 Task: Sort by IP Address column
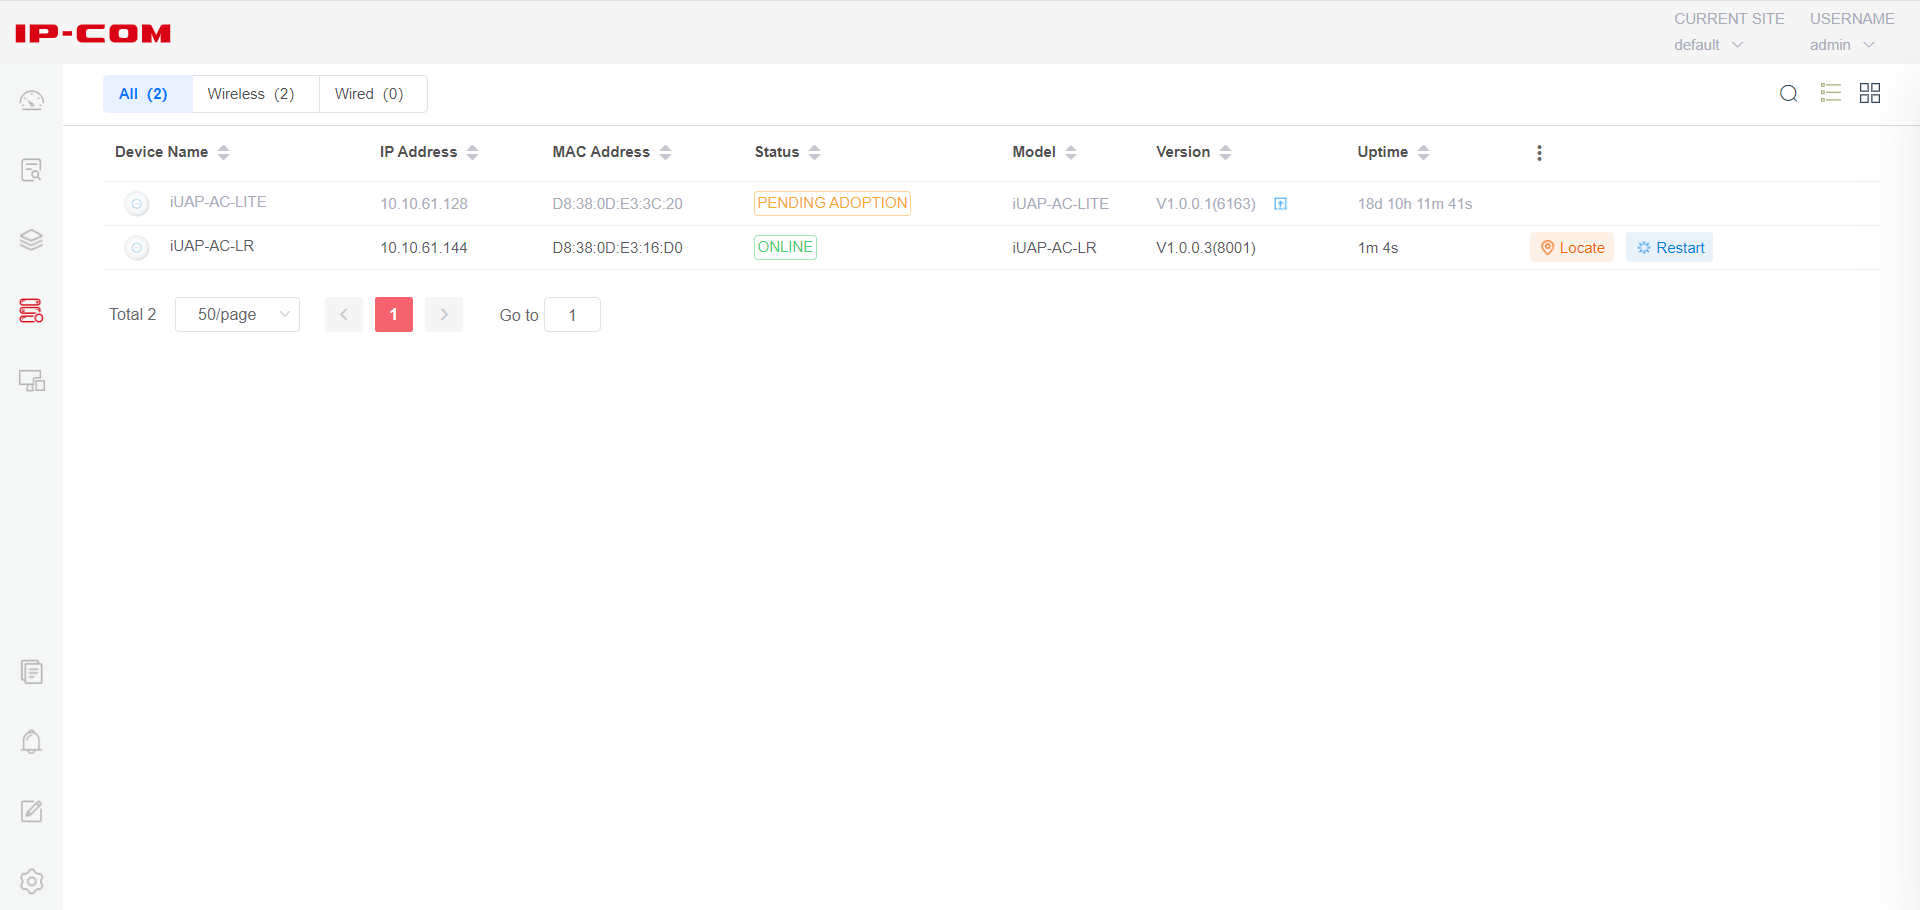(x=472, y=152)
